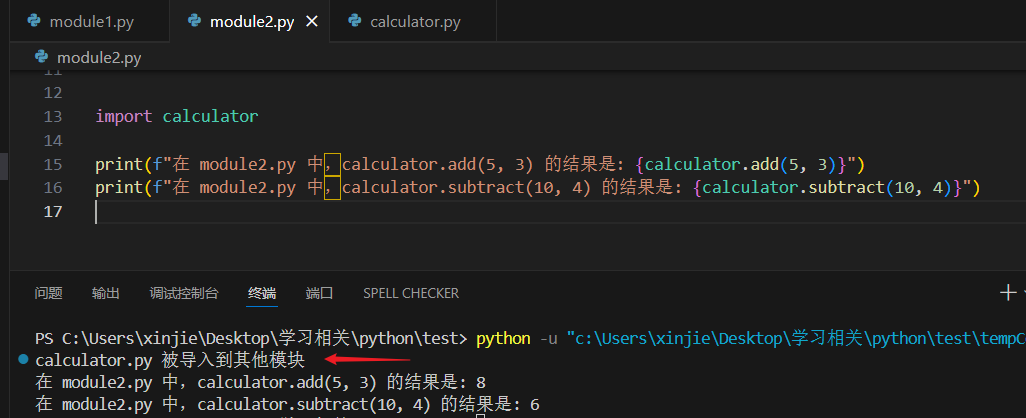Open a new terminal with the plus icon
The width and height of the screenshot is (1026, 418).
(1007, 293)
